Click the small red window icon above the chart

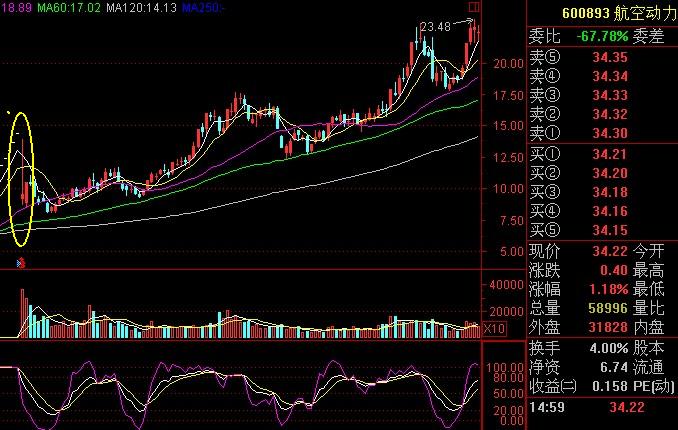pos(474,7)
